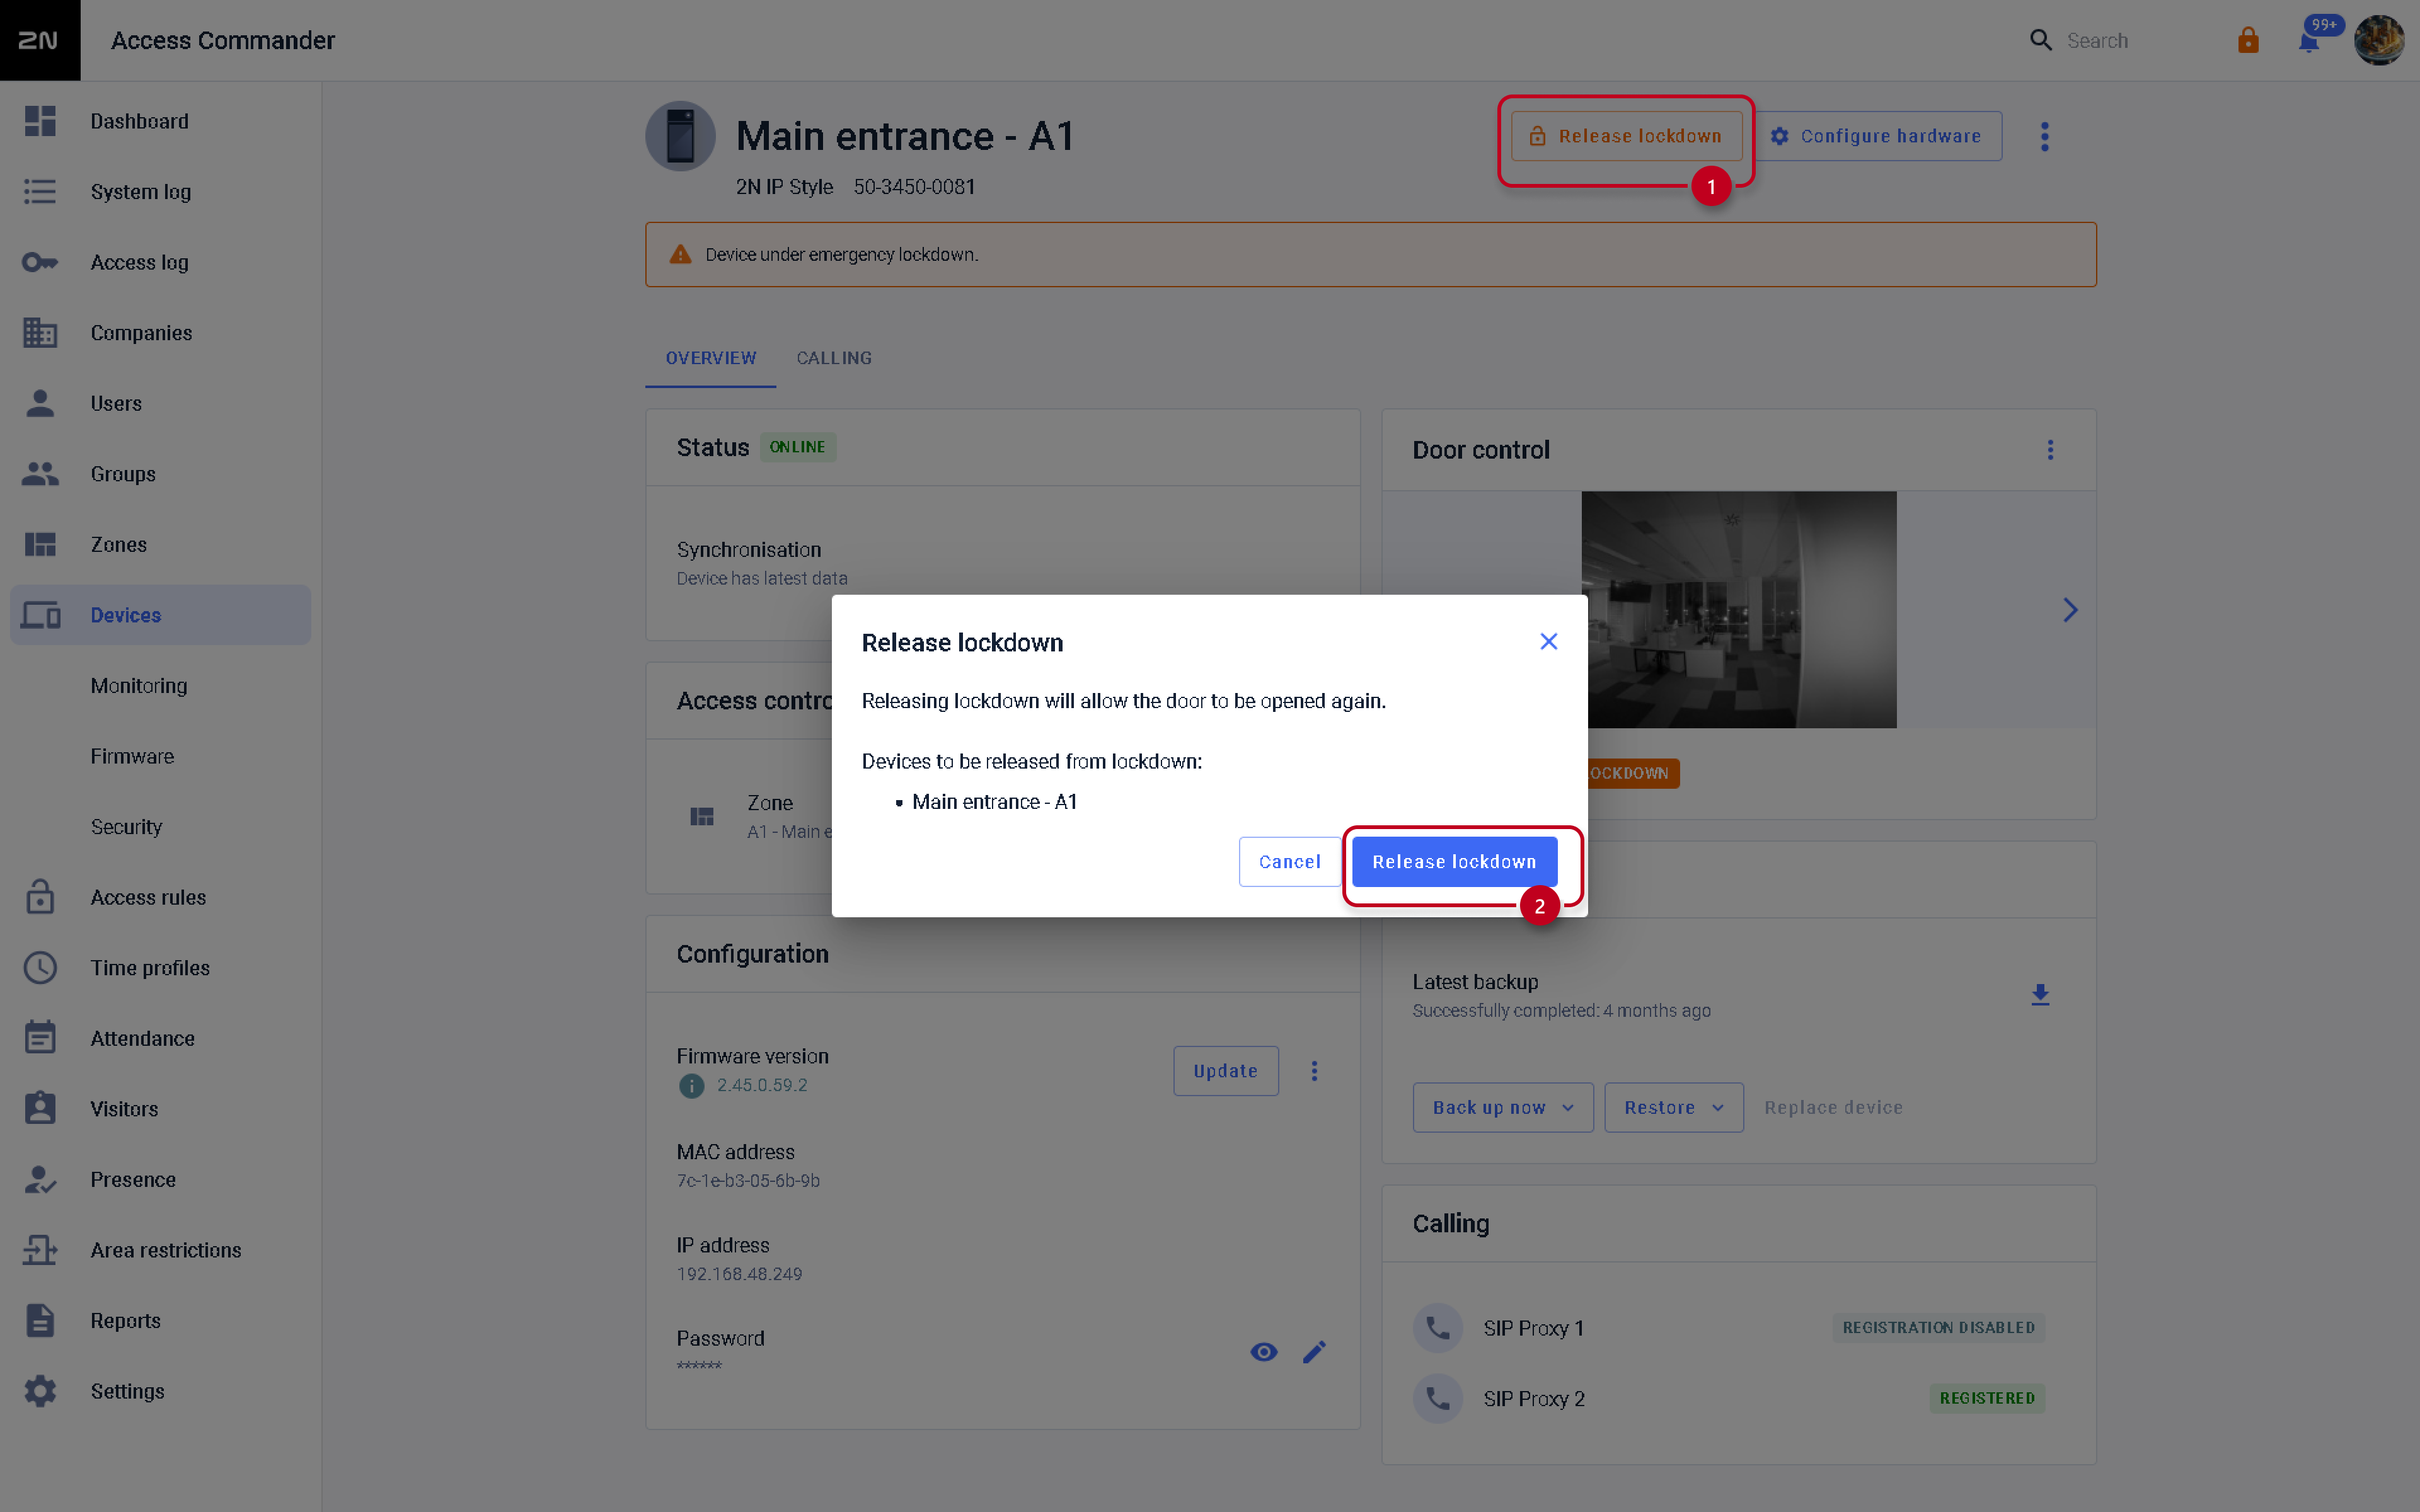The image size is (2420, 1512).
Task: Click the warning icon in lockdown banner
Action: pyautogui.click(x=680, y=254)
